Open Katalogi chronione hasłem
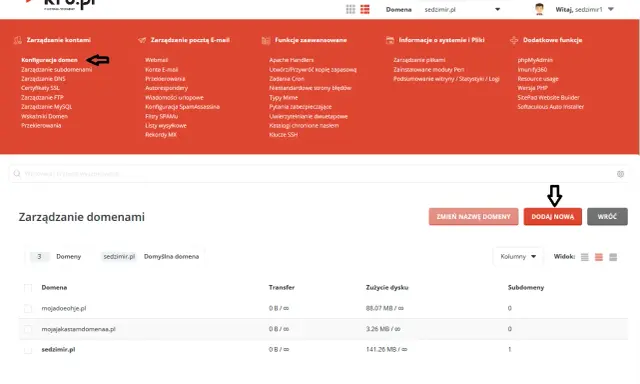 coord(304,125)
